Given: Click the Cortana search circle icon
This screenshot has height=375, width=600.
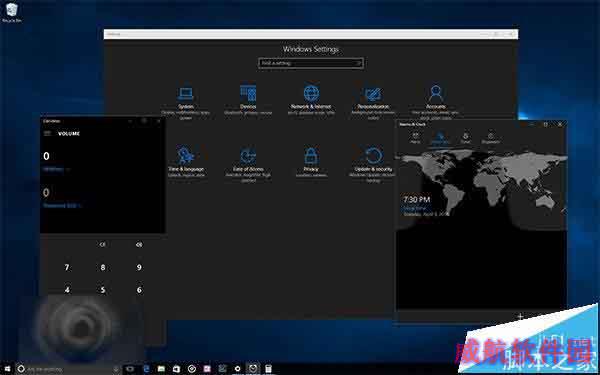Looking at the screenshot, I should coord(21,369).
